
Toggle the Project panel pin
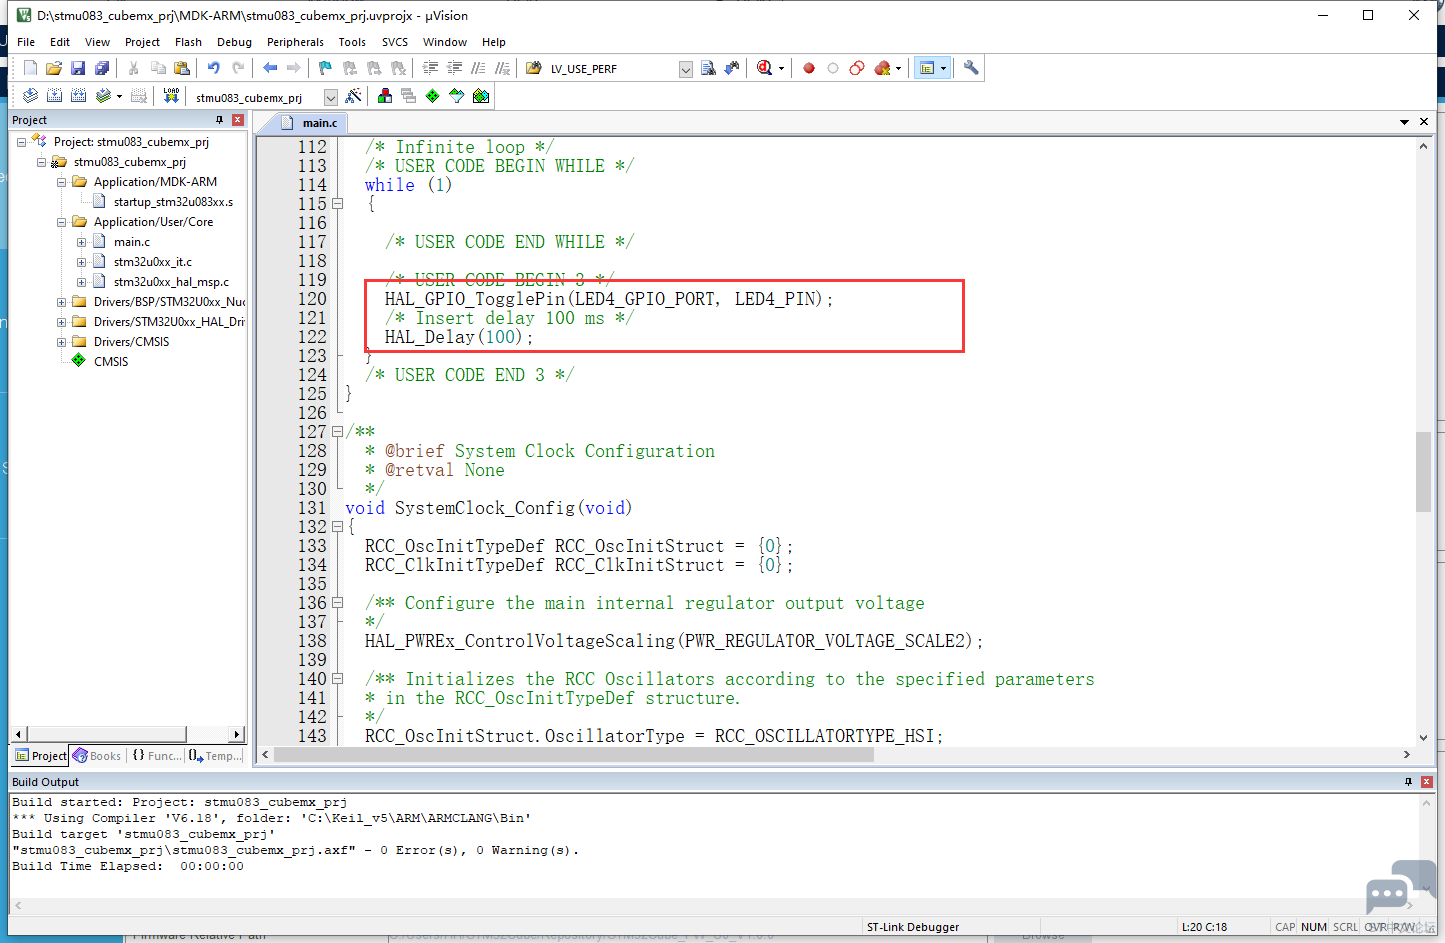coord(220,120)
